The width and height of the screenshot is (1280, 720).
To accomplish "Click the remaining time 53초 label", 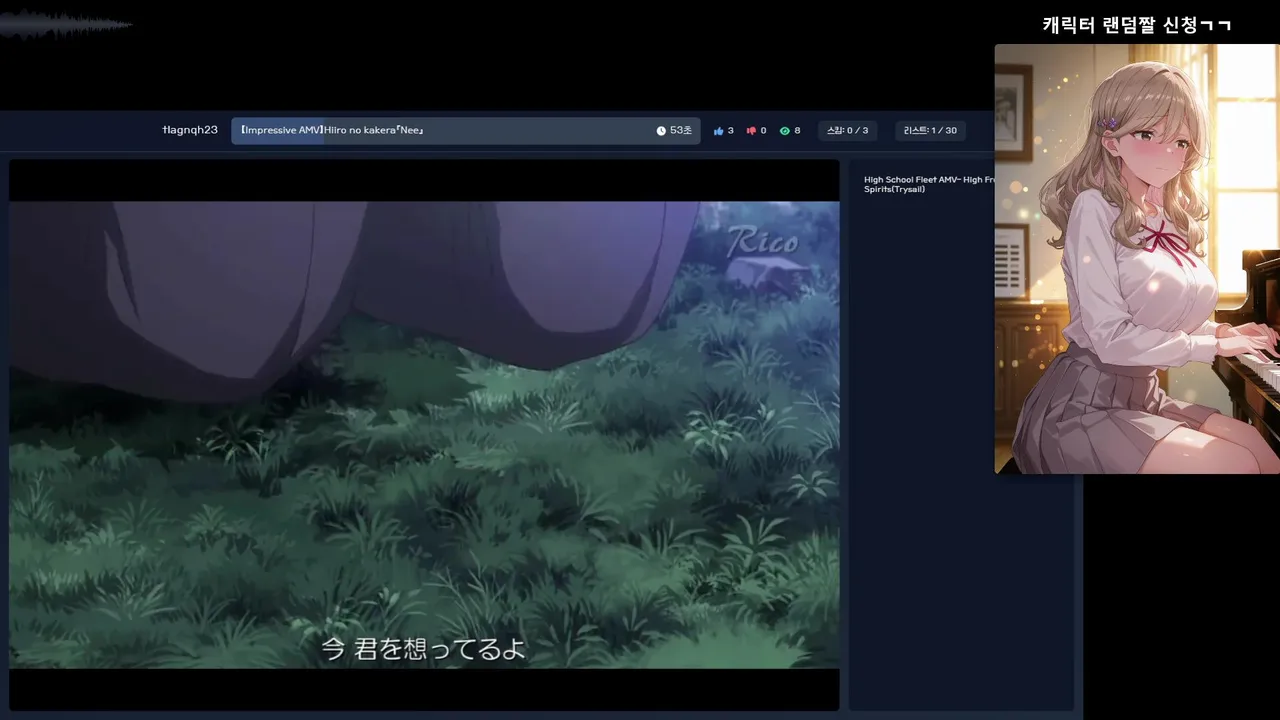I will (681, 131).
